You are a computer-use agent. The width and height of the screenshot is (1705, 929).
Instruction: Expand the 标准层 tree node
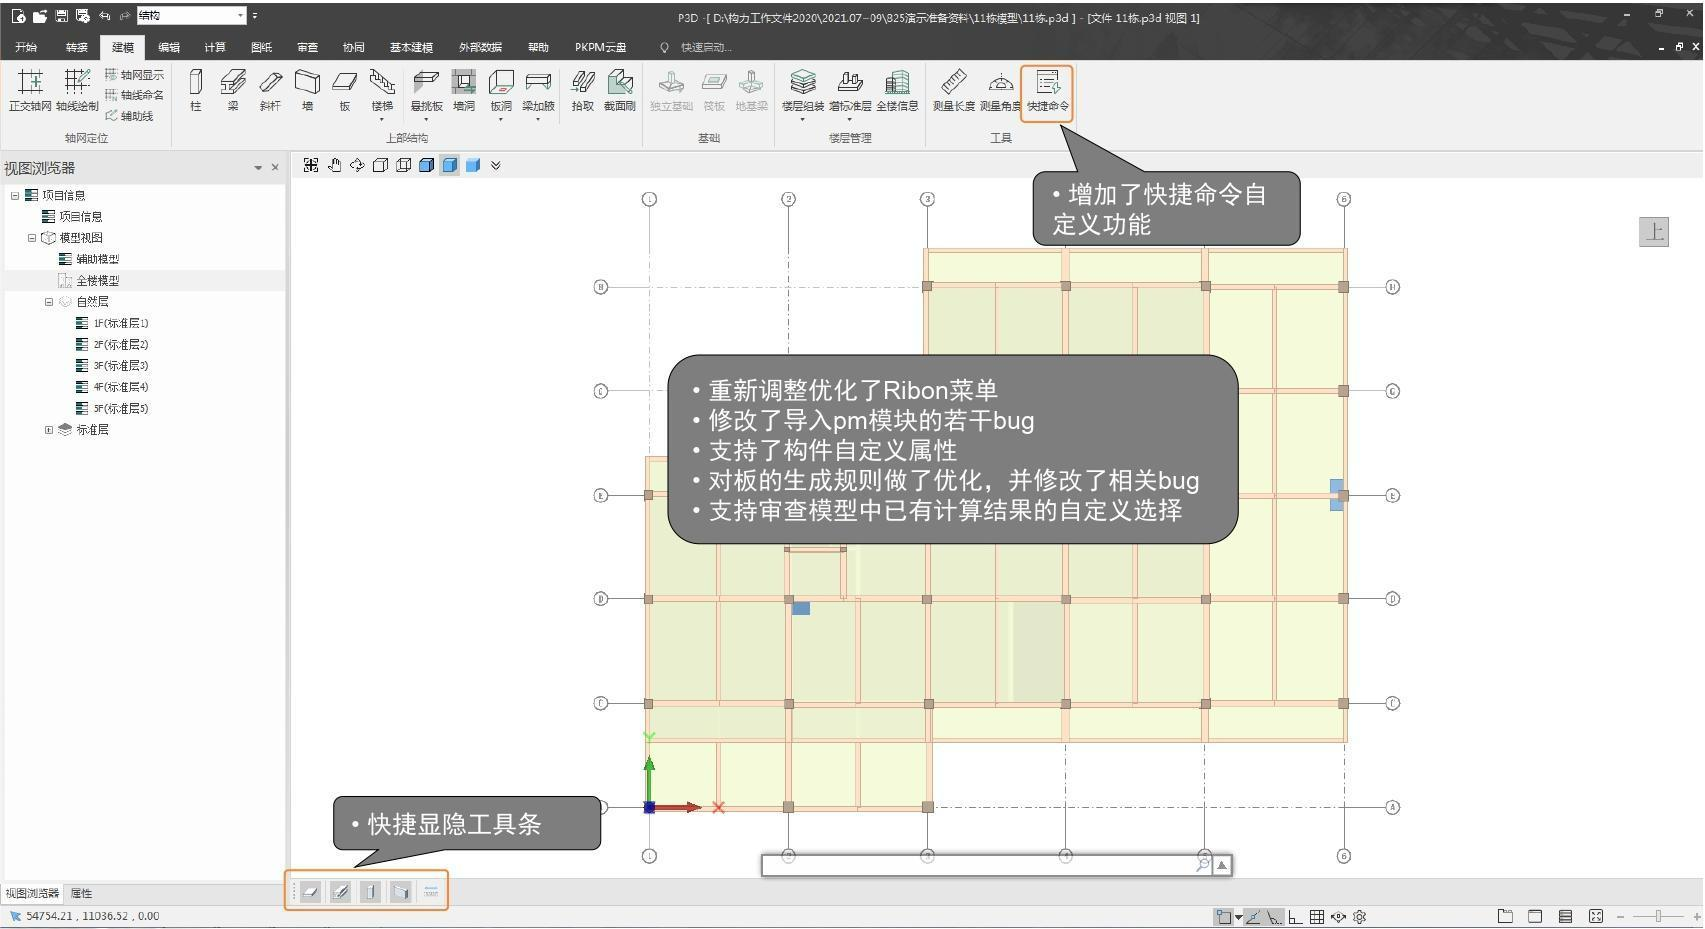pos(48,430)
